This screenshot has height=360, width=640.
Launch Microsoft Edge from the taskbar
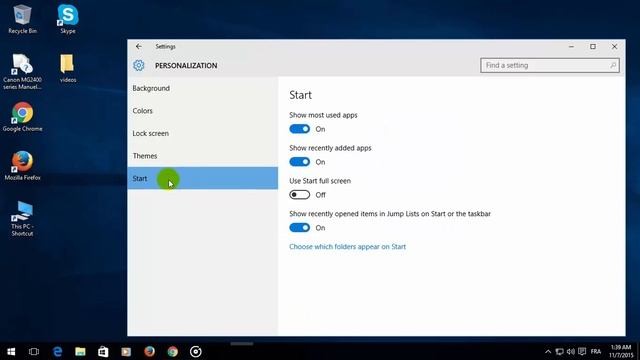58,351
